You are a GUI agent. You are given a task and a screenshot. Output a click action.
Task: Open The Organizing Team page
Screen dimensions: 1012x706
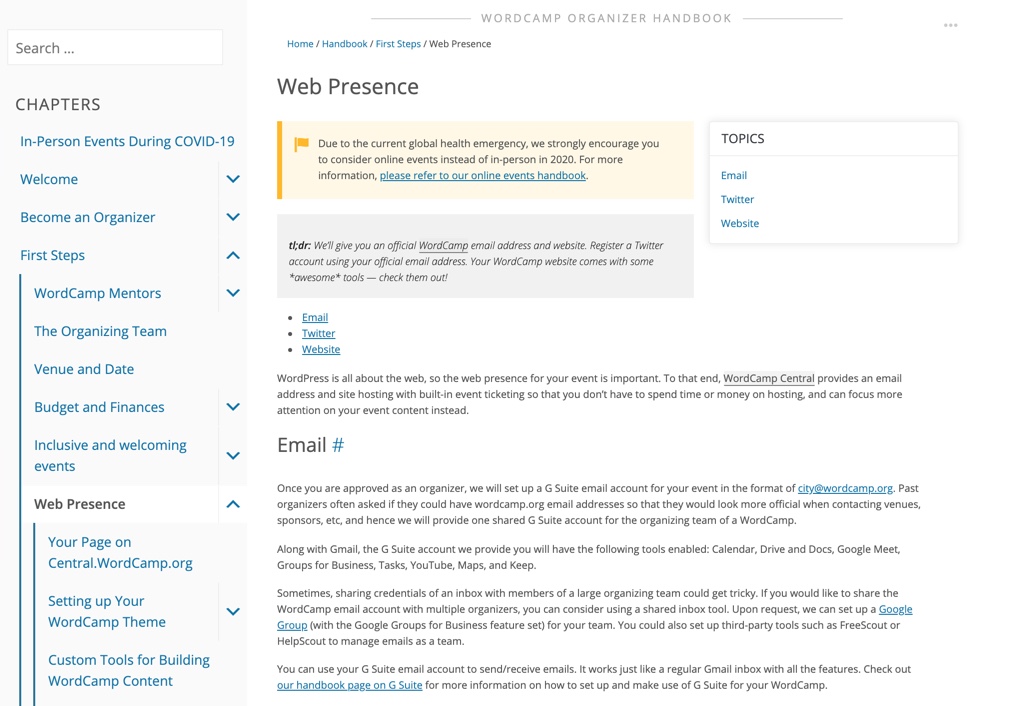pos(100,331)
